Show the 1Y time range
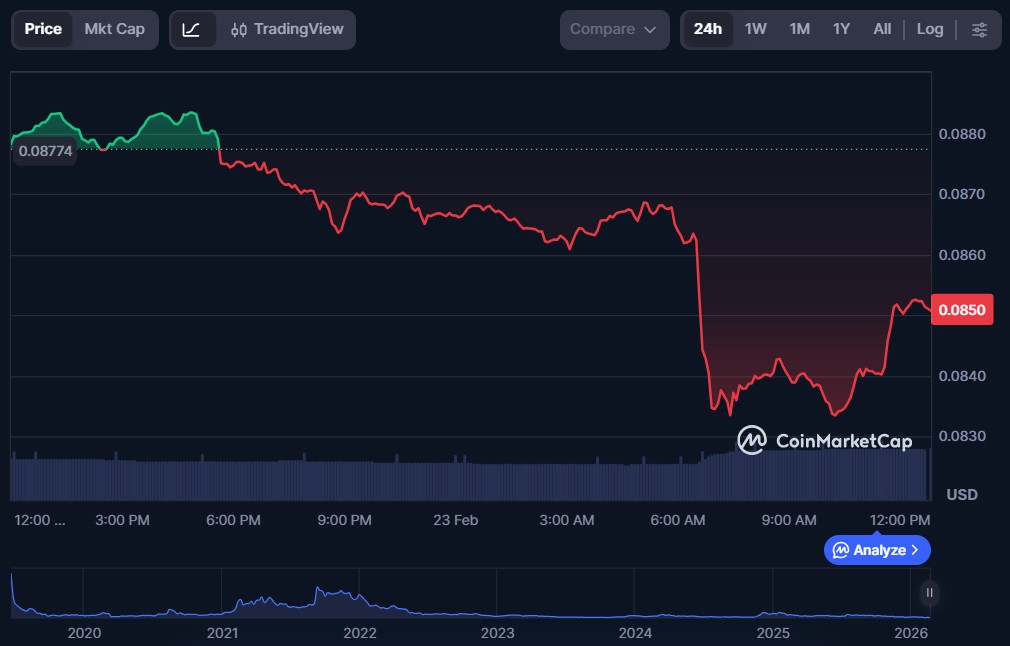Image resolution: width=1010 pixels, height=646 pixels. coord(841,29)
